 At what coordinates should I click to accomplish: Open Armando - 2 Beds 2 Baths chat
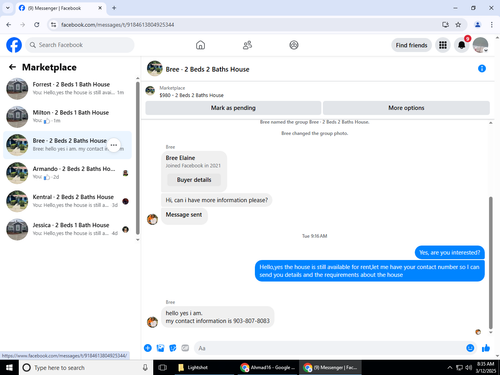point(68,173)
